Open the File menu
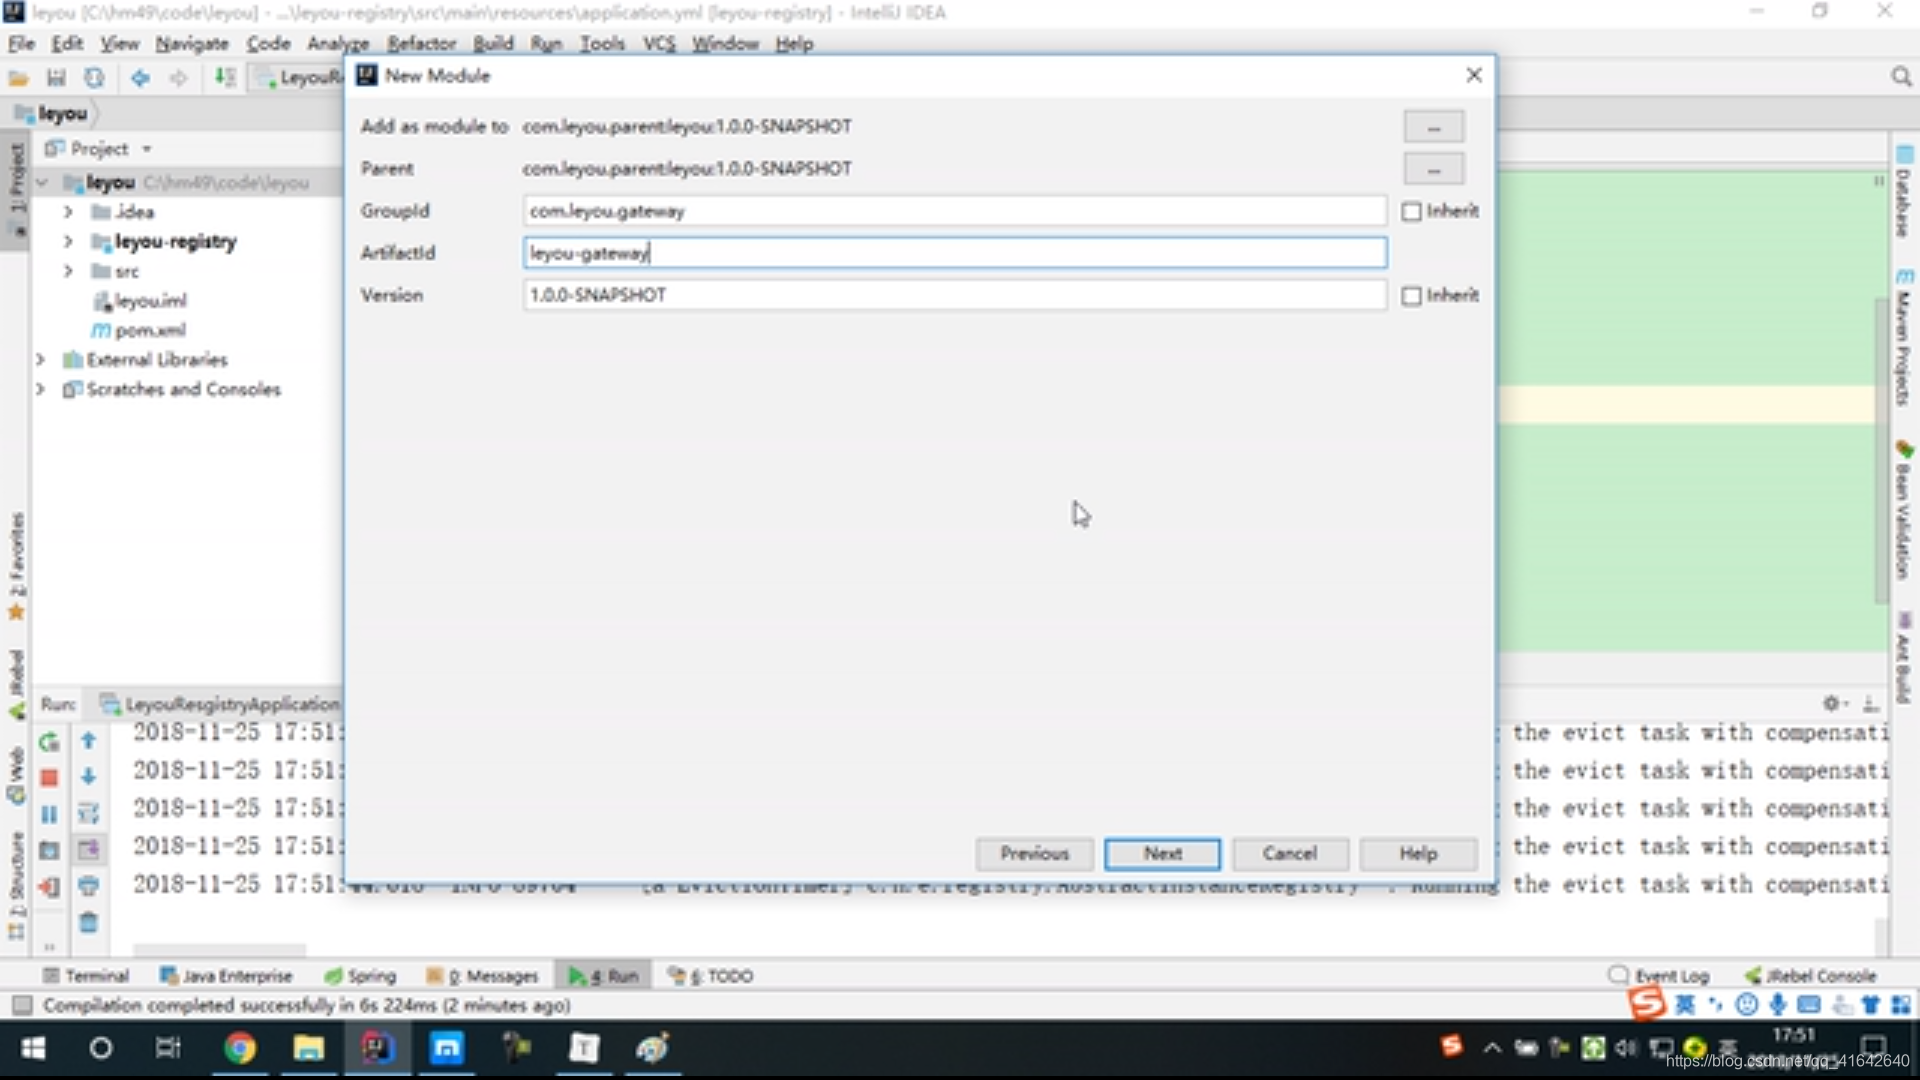 [21, 43]
